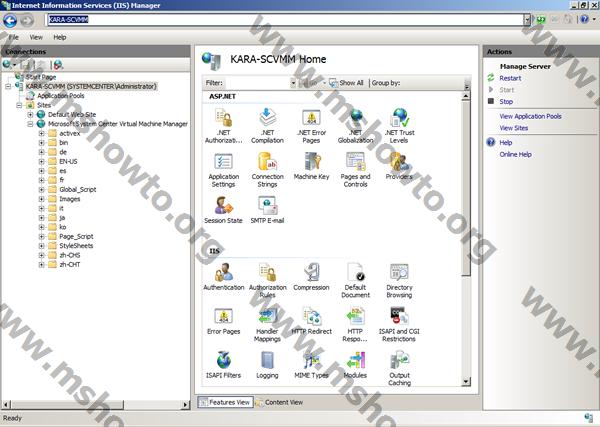This screenshot has height=427, width=600.
Task: Open .NET Error Pages feature
Action: pos(311,125)
